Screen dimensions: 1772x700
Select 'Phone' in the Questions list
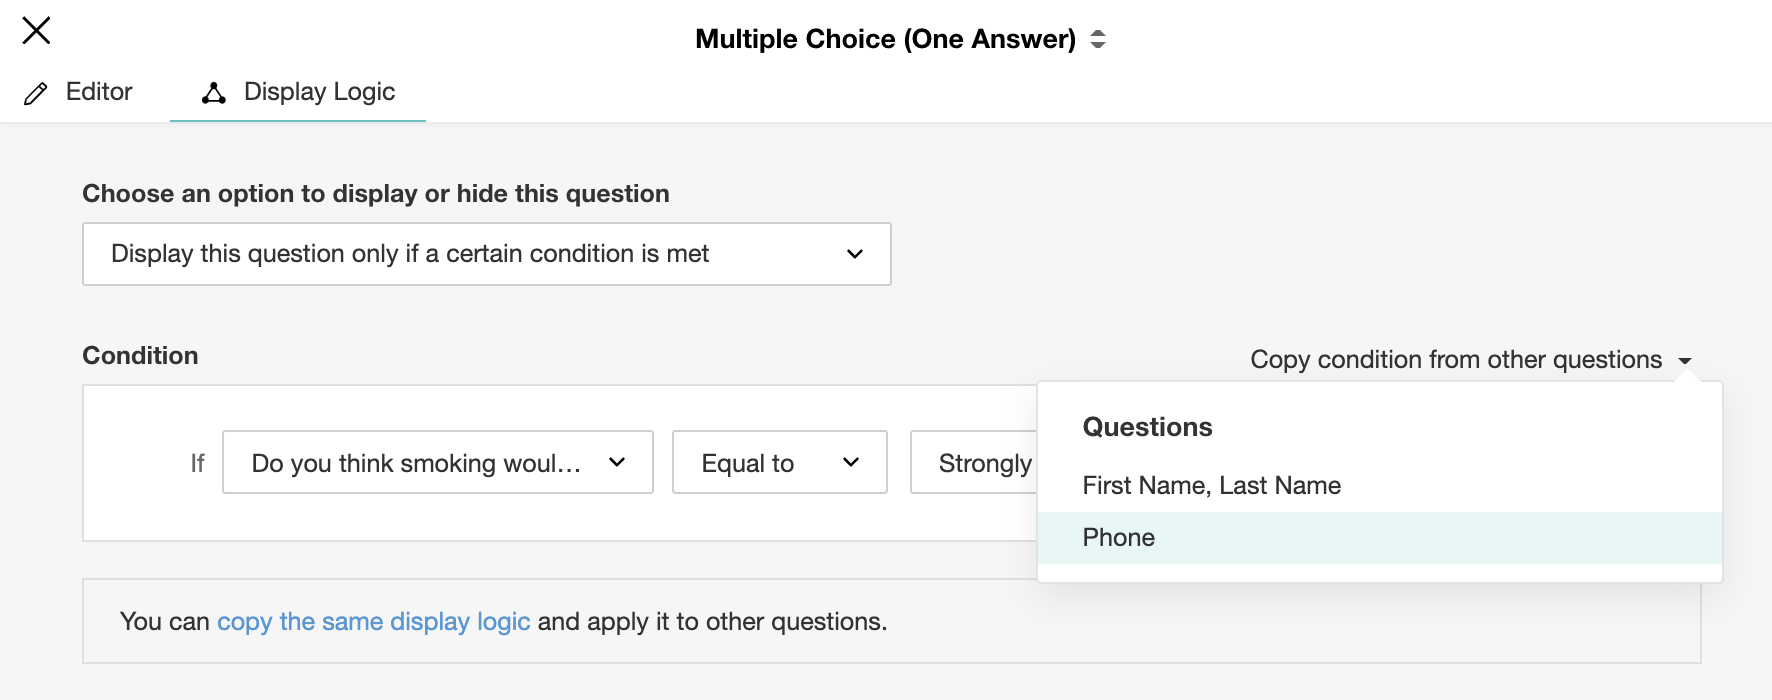[x=1119, y=538]
